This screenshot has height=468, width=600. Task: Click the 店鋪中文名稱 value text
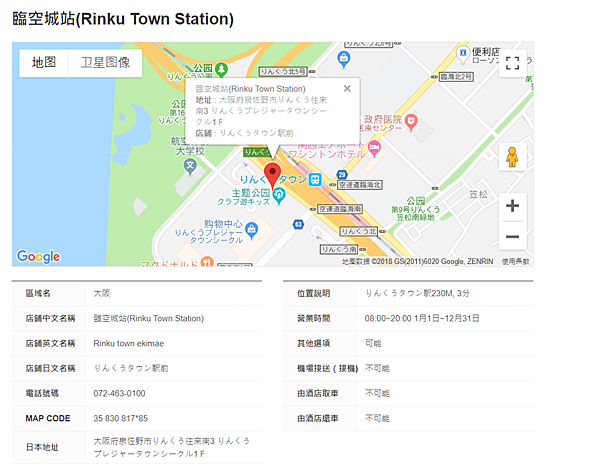pyautogui.click(x=148, y=318)
